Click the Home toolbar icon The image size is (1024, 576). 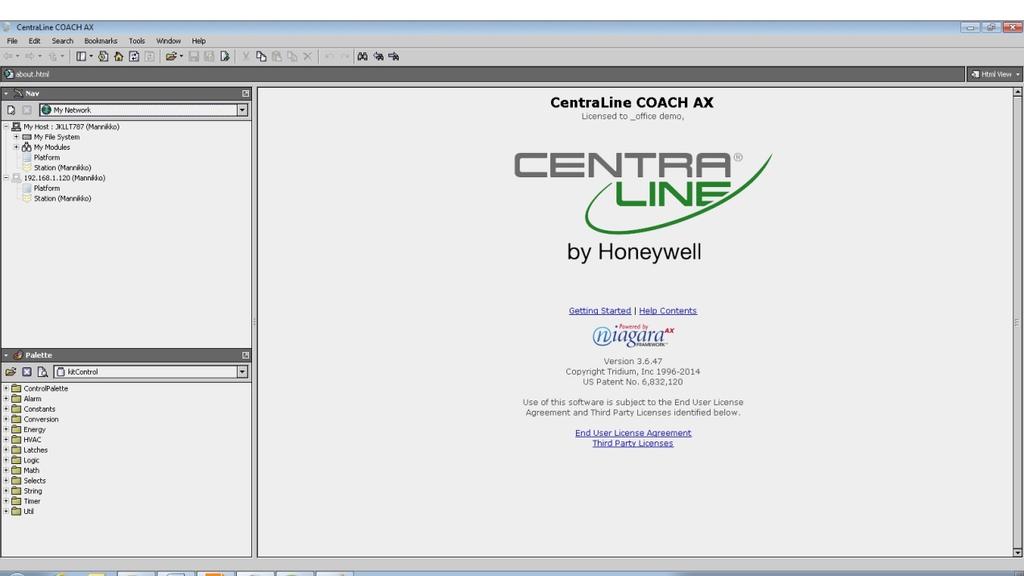[x=118, y=57]
